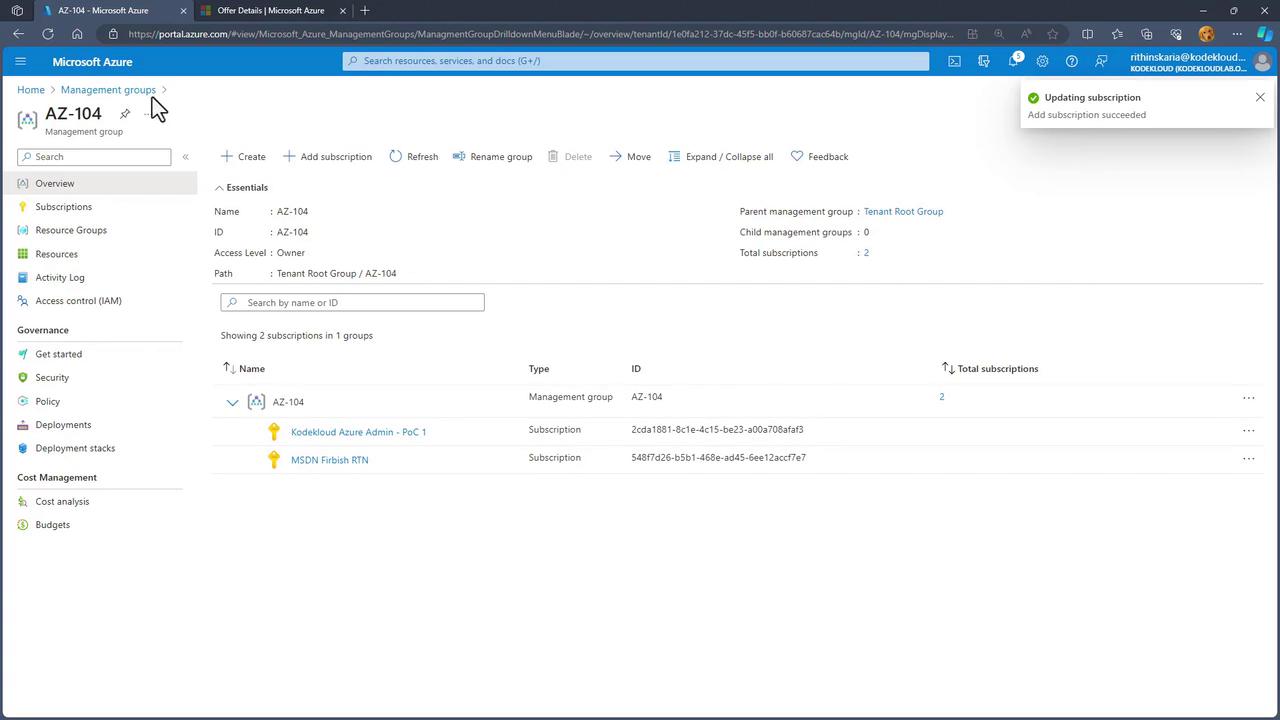Click the help question mark icon

coord(1071,61)
